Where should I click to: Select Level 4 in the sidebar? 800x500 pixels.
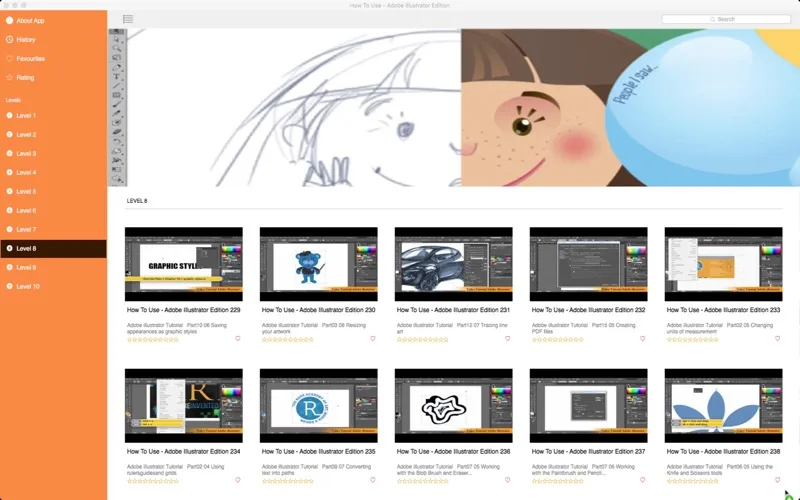tap(54, 172)
